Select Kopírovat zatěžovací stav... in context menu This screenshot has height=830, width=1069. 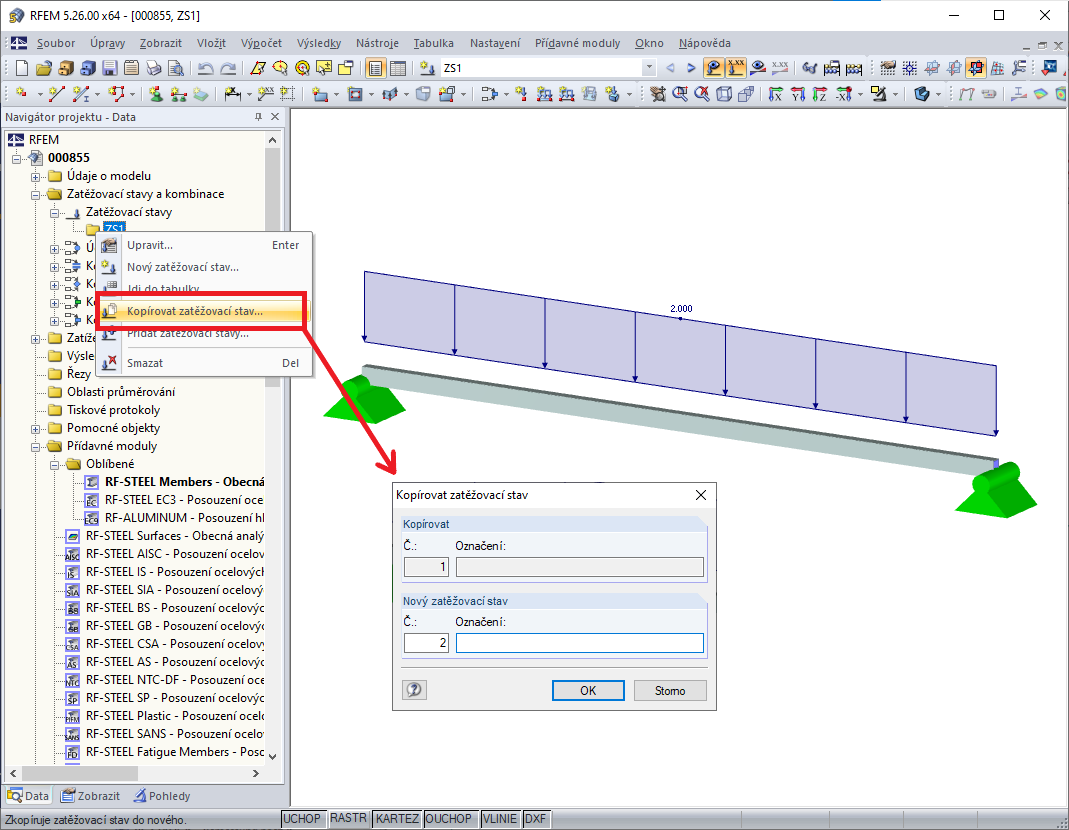point(202,311)
